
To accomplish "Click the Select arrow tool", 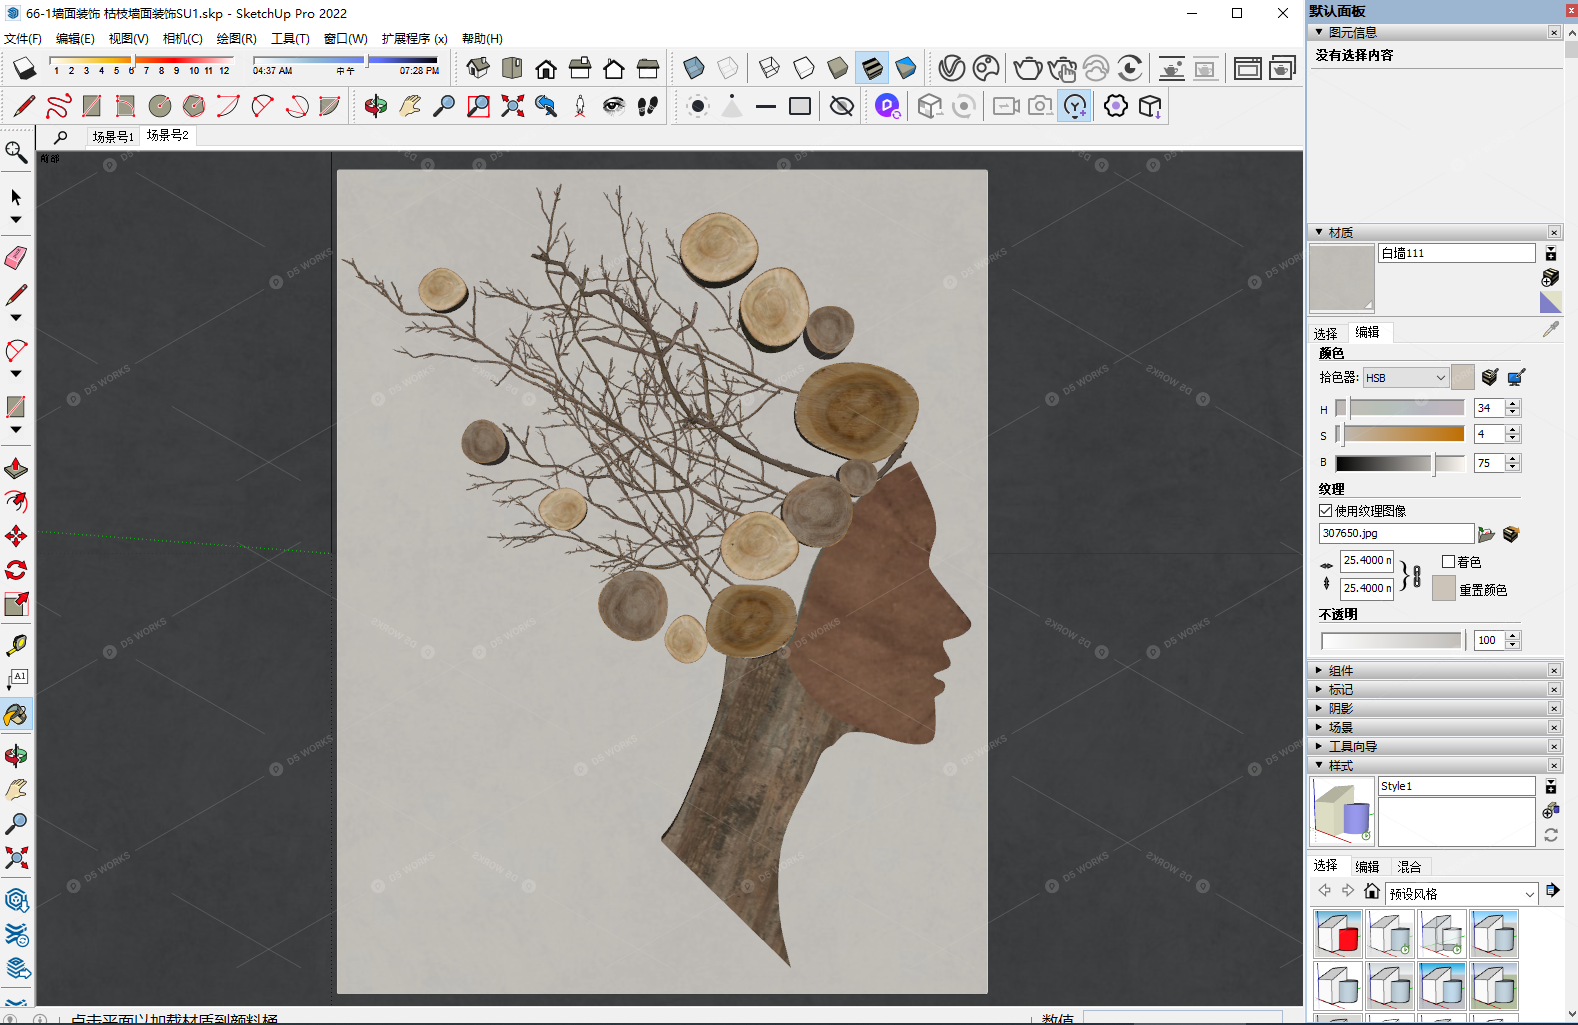I will coord(16,196).
